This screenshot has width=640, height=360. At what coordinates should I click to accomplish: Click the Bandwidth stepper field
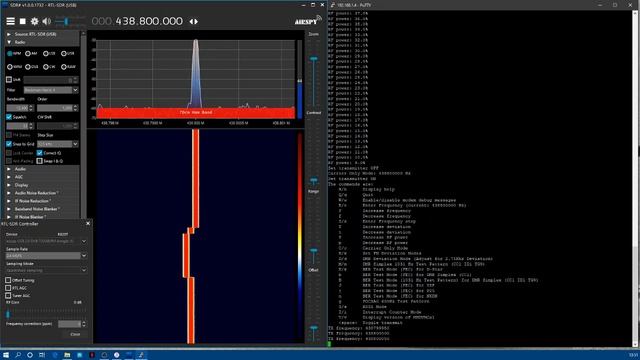pos(20,108)
